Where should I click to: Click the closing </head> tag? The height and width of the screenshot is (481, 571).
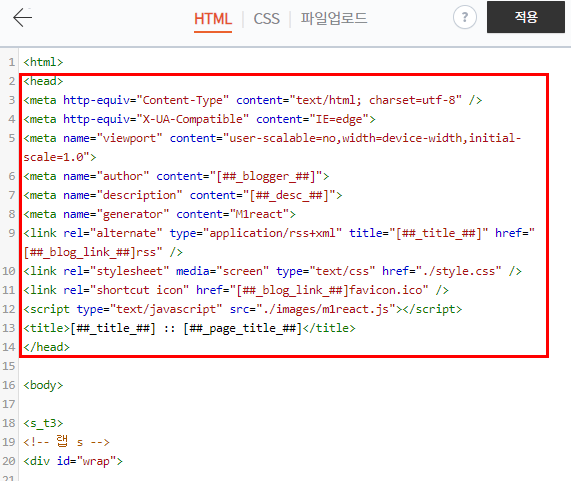[47, 347]
